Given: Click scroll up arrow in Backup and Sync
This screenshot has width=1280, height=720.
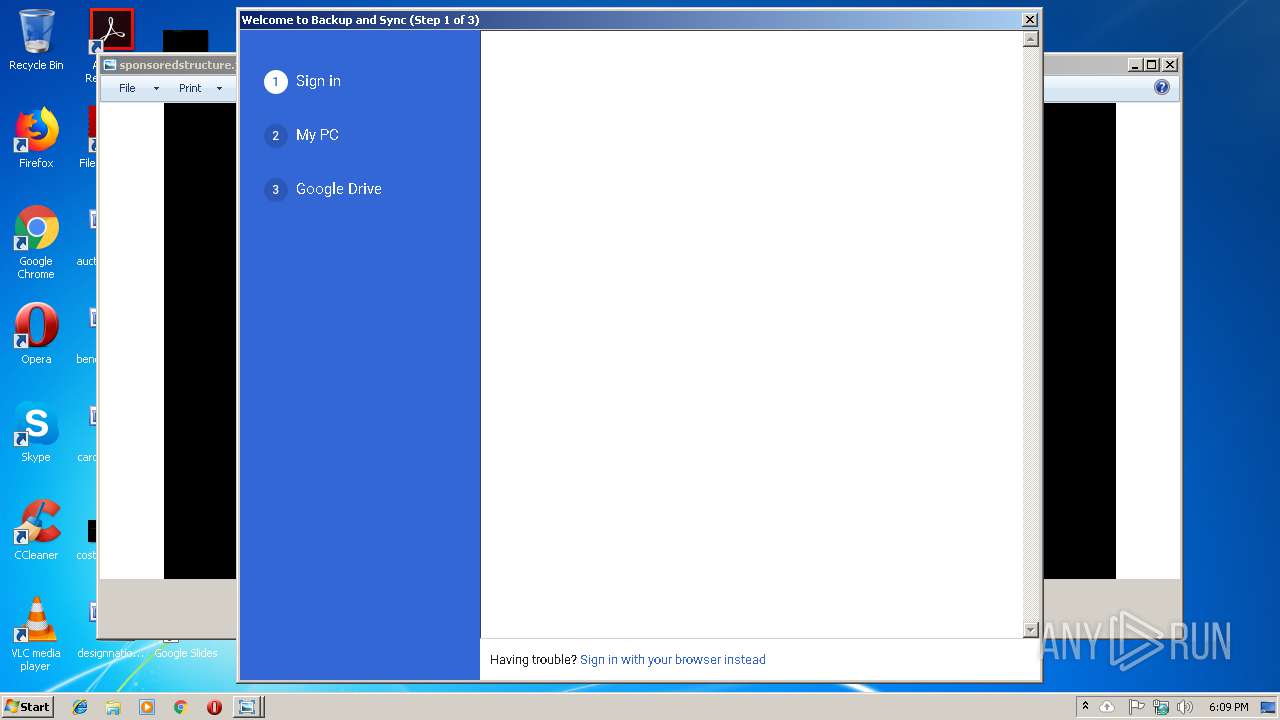Looking at the screenshot, I should coord(1031,39).
